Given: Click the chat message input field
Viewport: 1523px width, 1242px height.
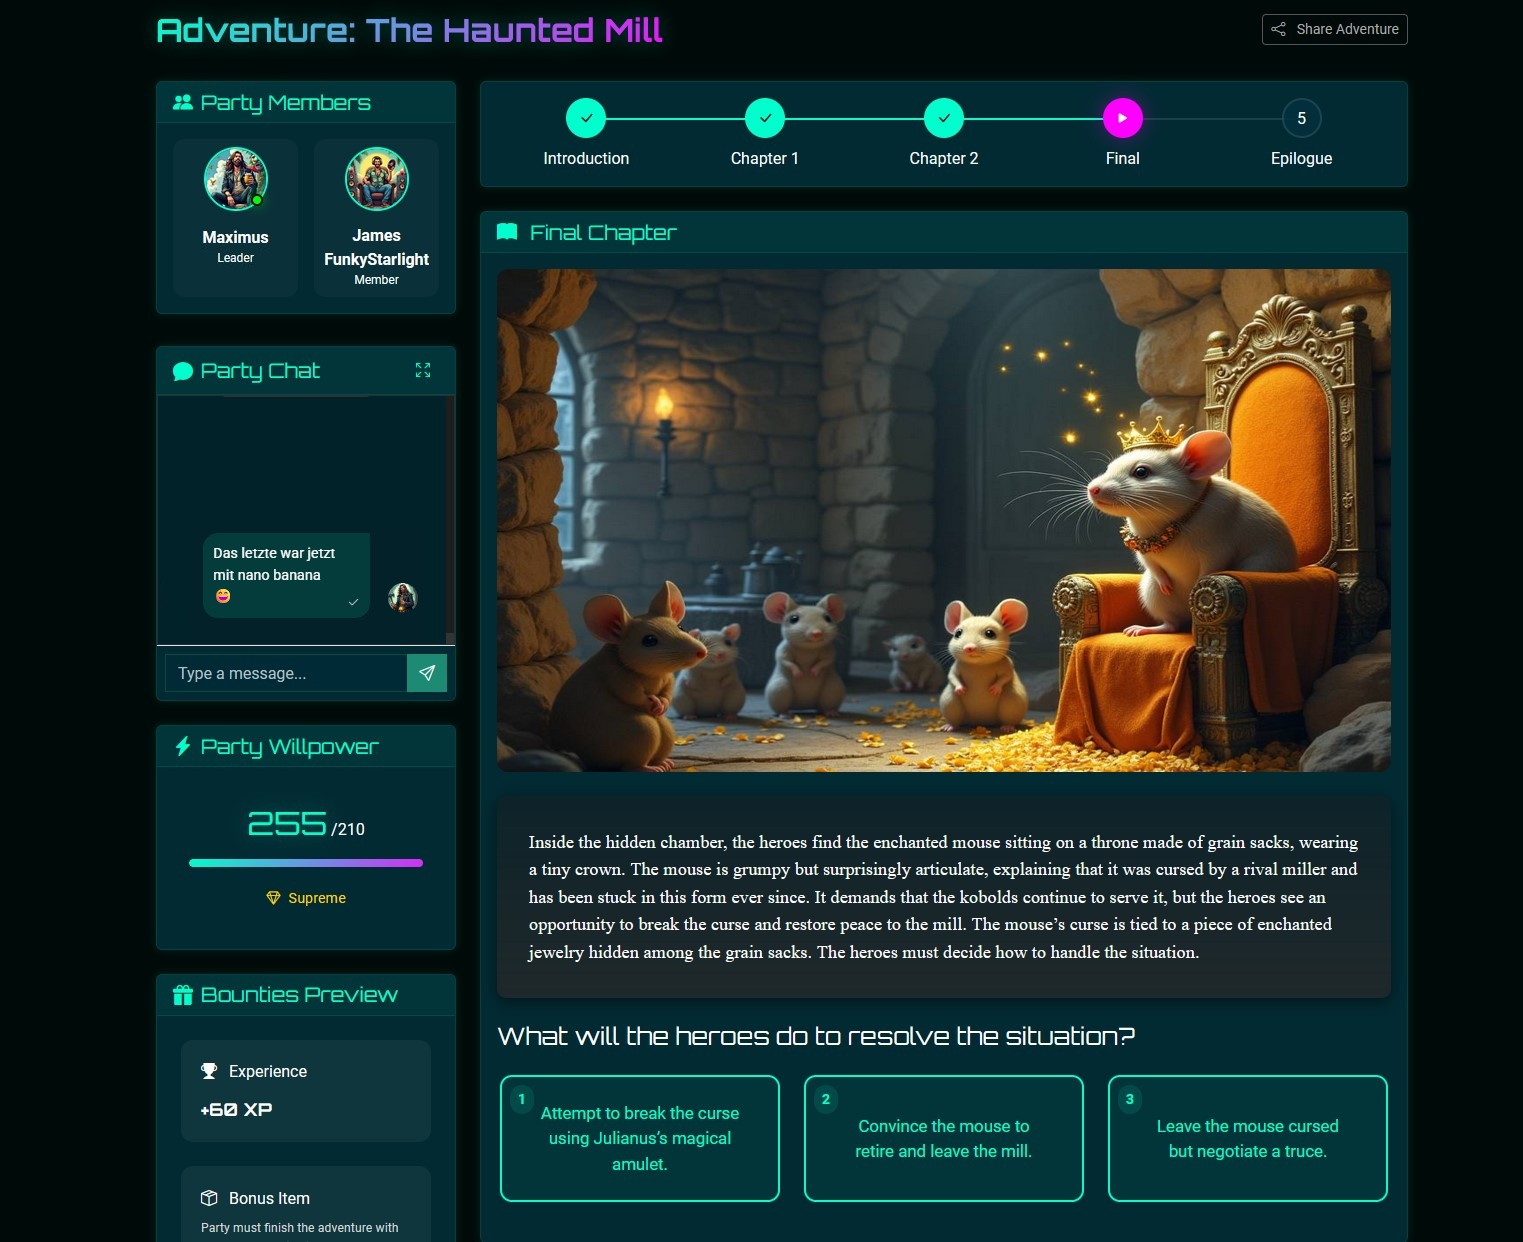Looking at the screenshot, I should (x=285, y=673).
